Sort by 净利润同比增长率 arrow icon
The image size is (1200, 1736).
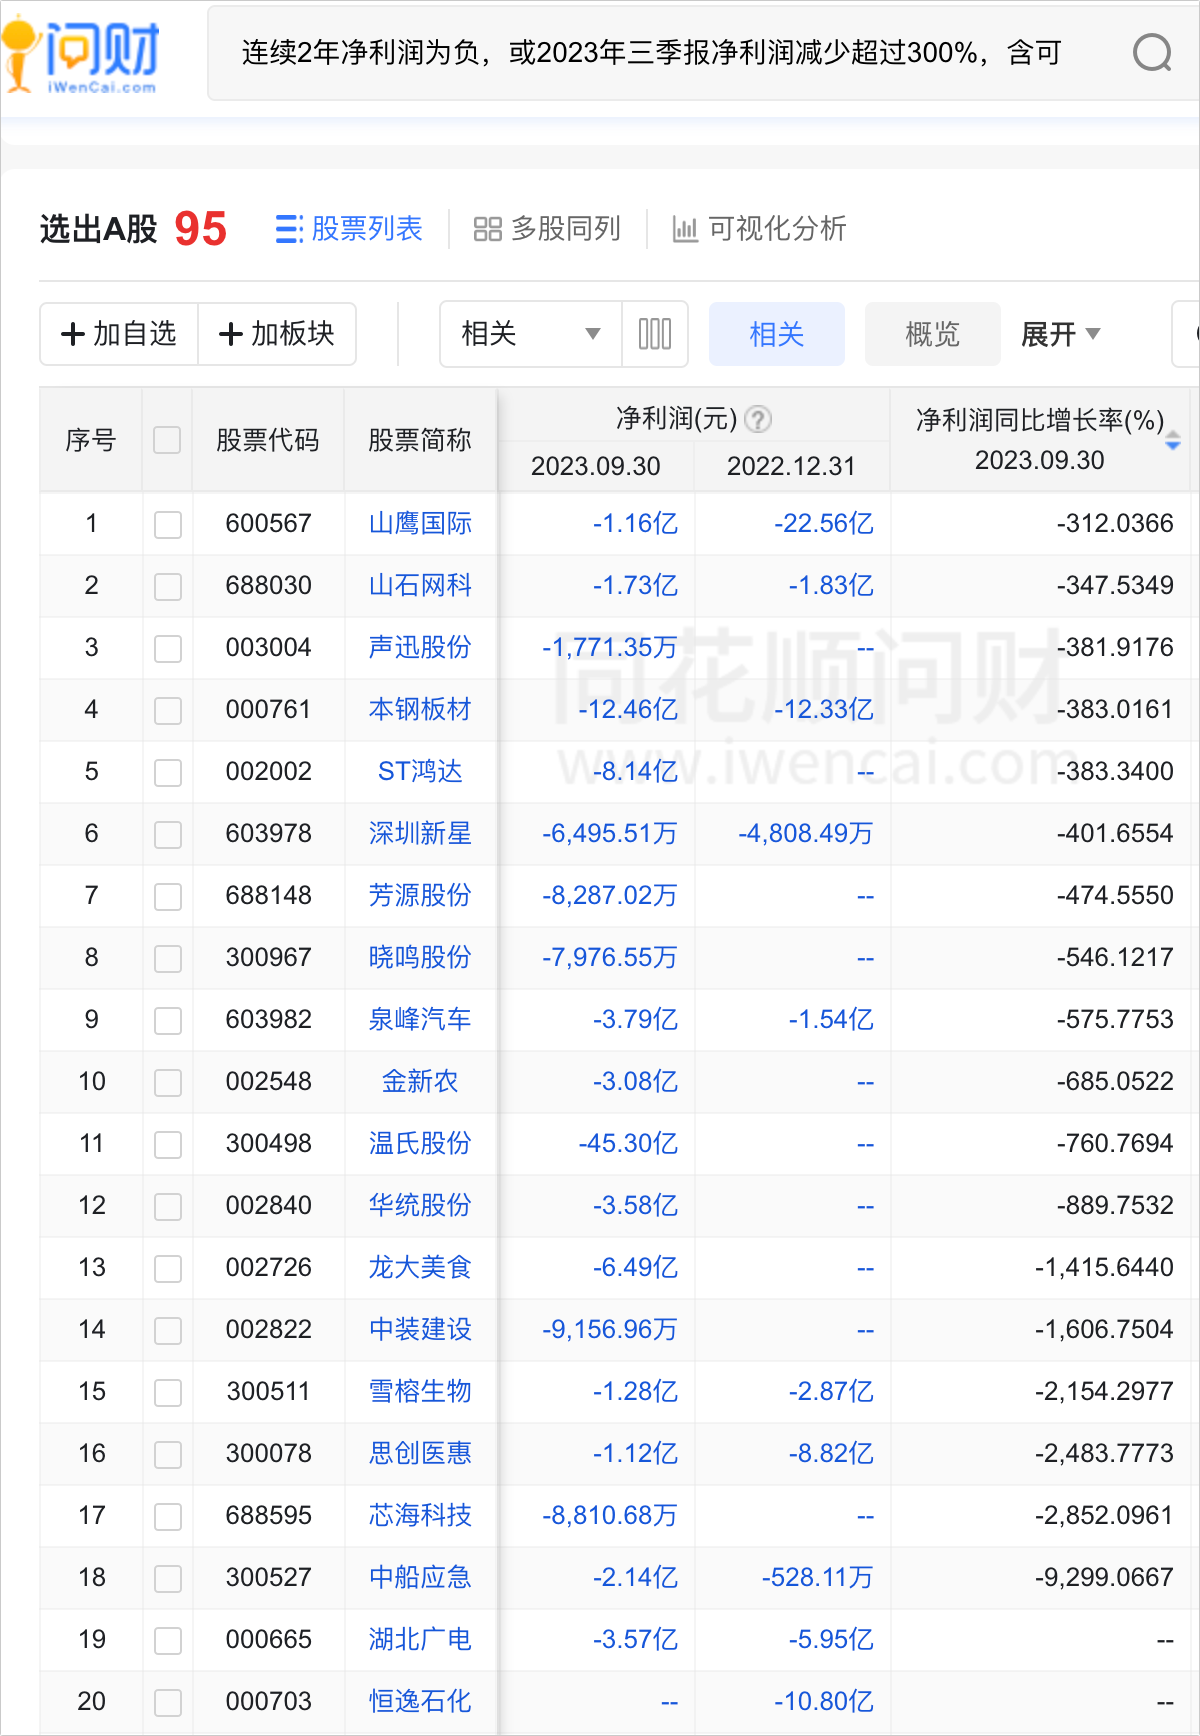coord(1173,440)
